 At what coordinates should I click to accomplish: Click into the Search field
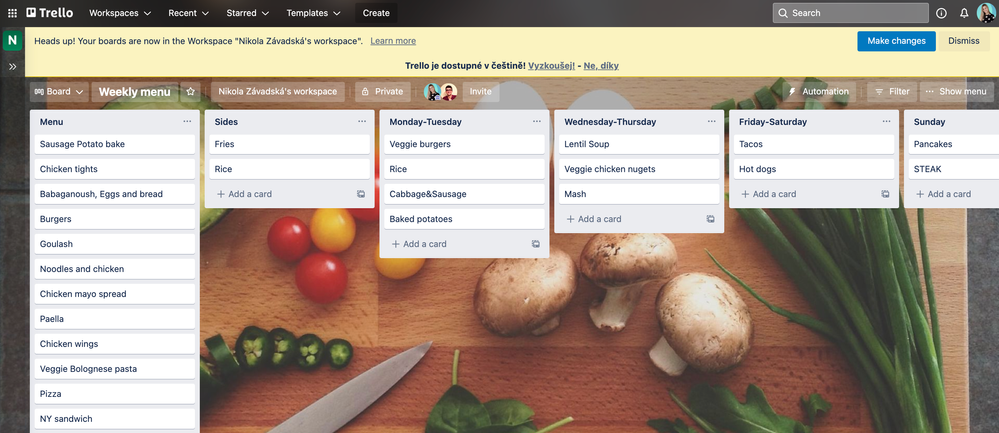click(x=851, y=13)
